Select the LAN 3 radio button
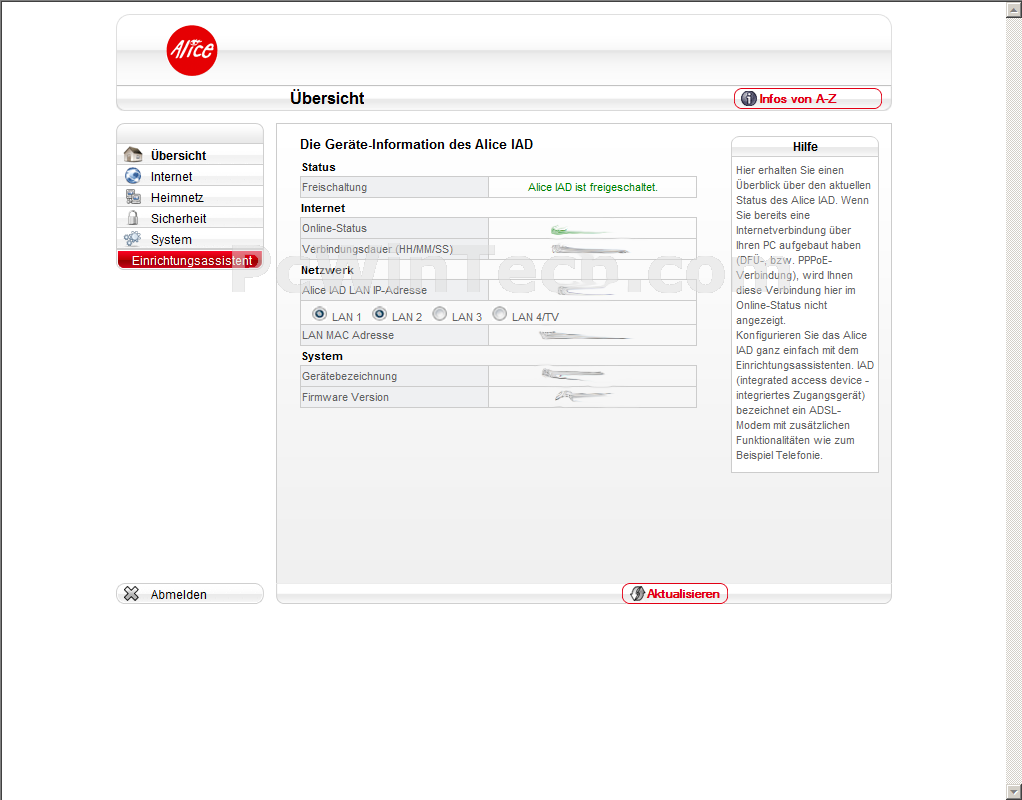This screenshot has height=800, width=1022. coord(440,314)
